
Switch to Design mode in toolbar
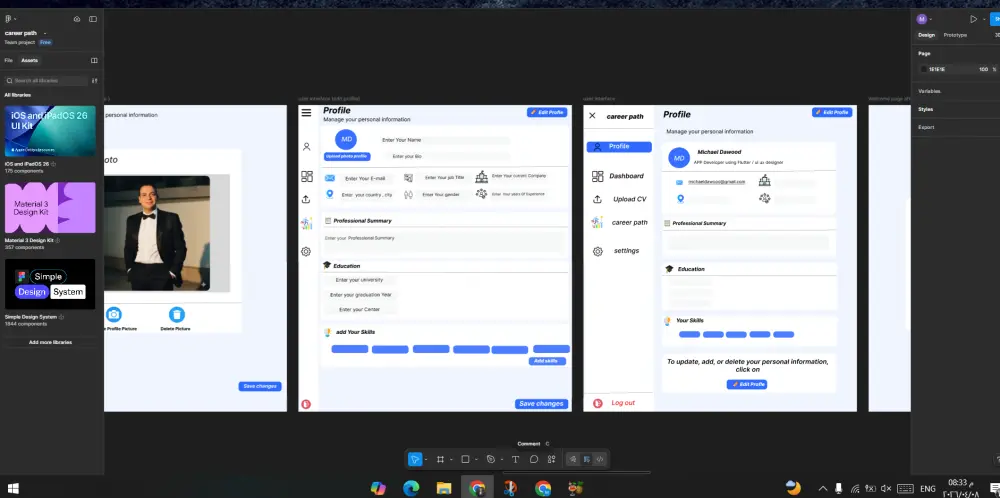click(x=586, y=459)
